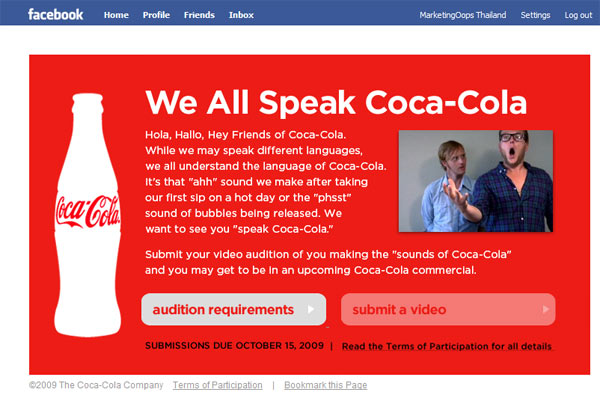Click the white Coca-Cola bottle image
The image size is (600, 401).
88,215
